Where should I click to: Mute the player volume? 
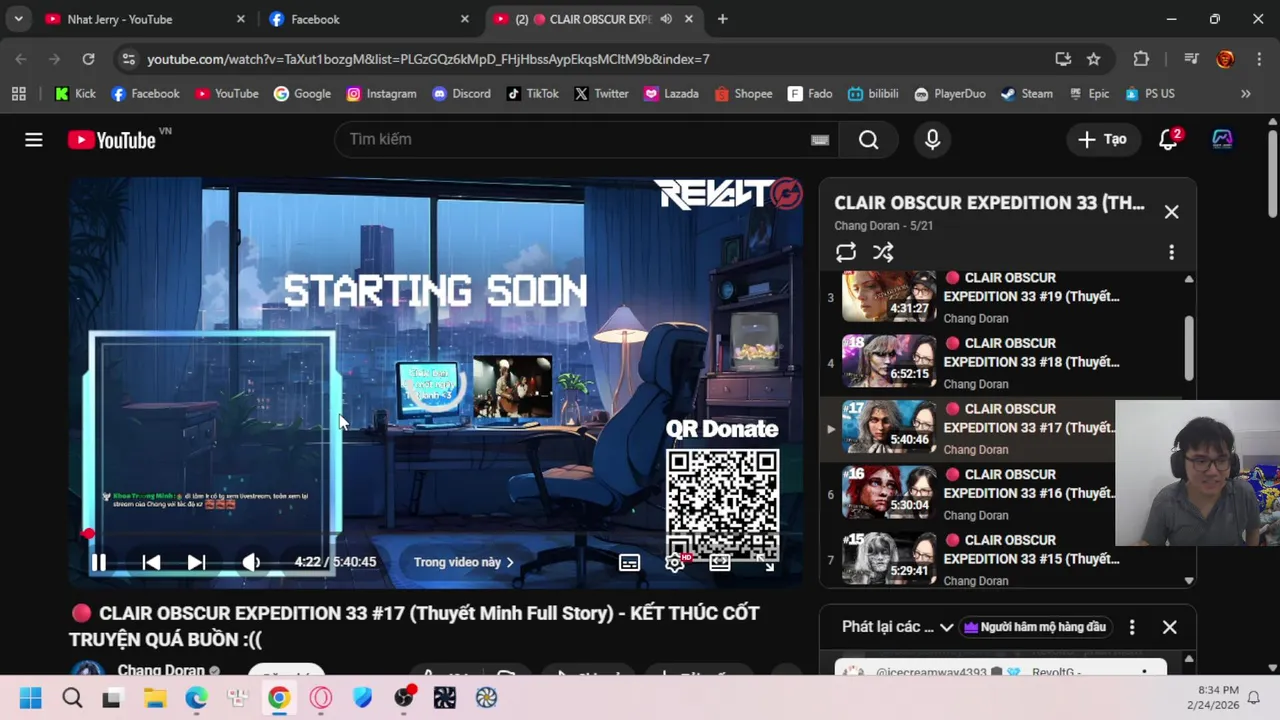[x=251, y=562]
